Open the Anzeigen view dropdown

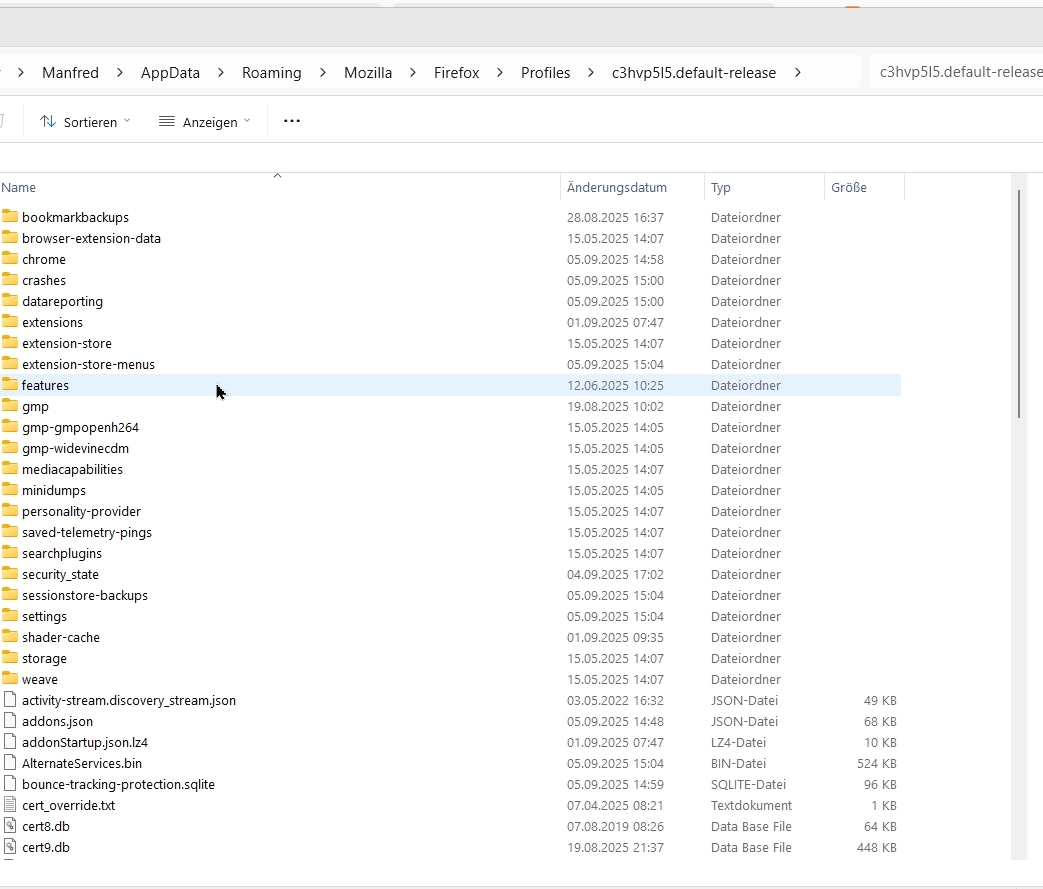[205, 122]
